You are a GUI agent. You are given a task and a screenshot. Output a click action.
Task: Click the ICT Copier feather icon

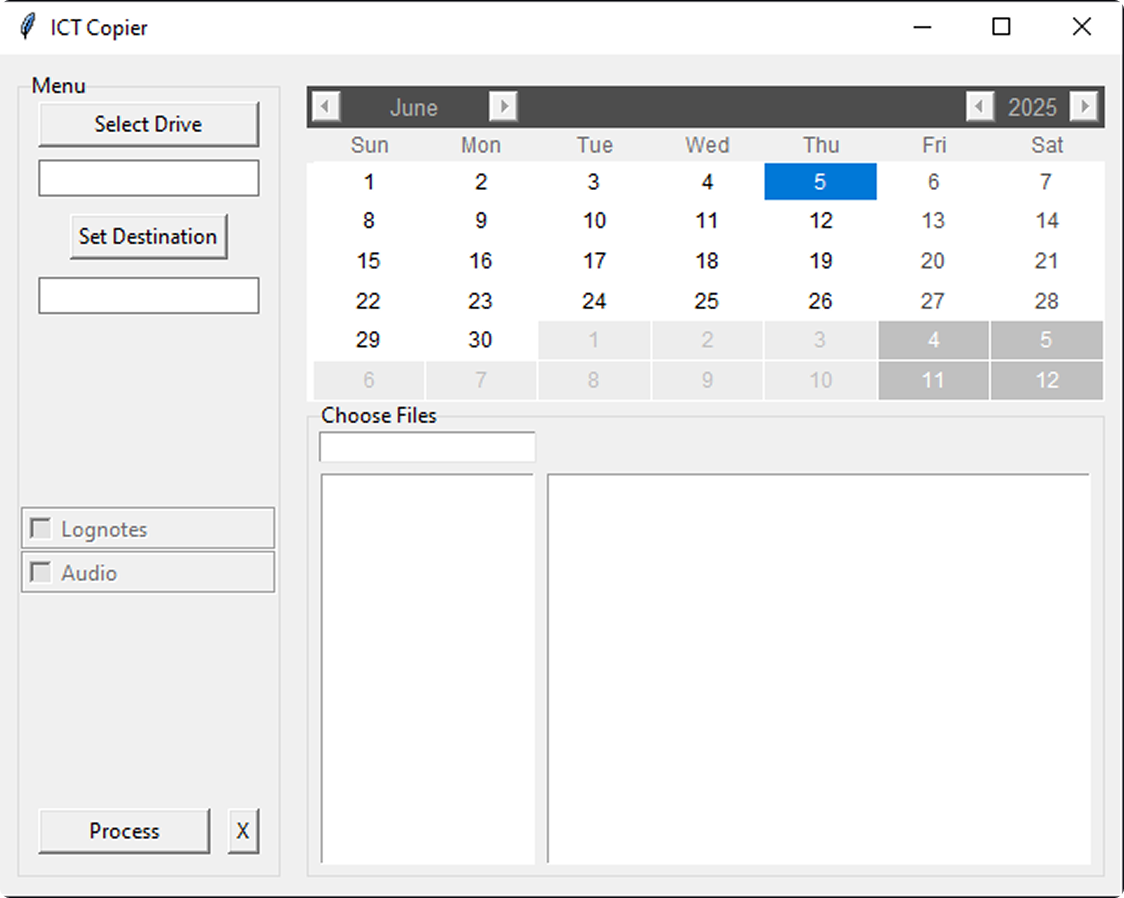(27, 27)
